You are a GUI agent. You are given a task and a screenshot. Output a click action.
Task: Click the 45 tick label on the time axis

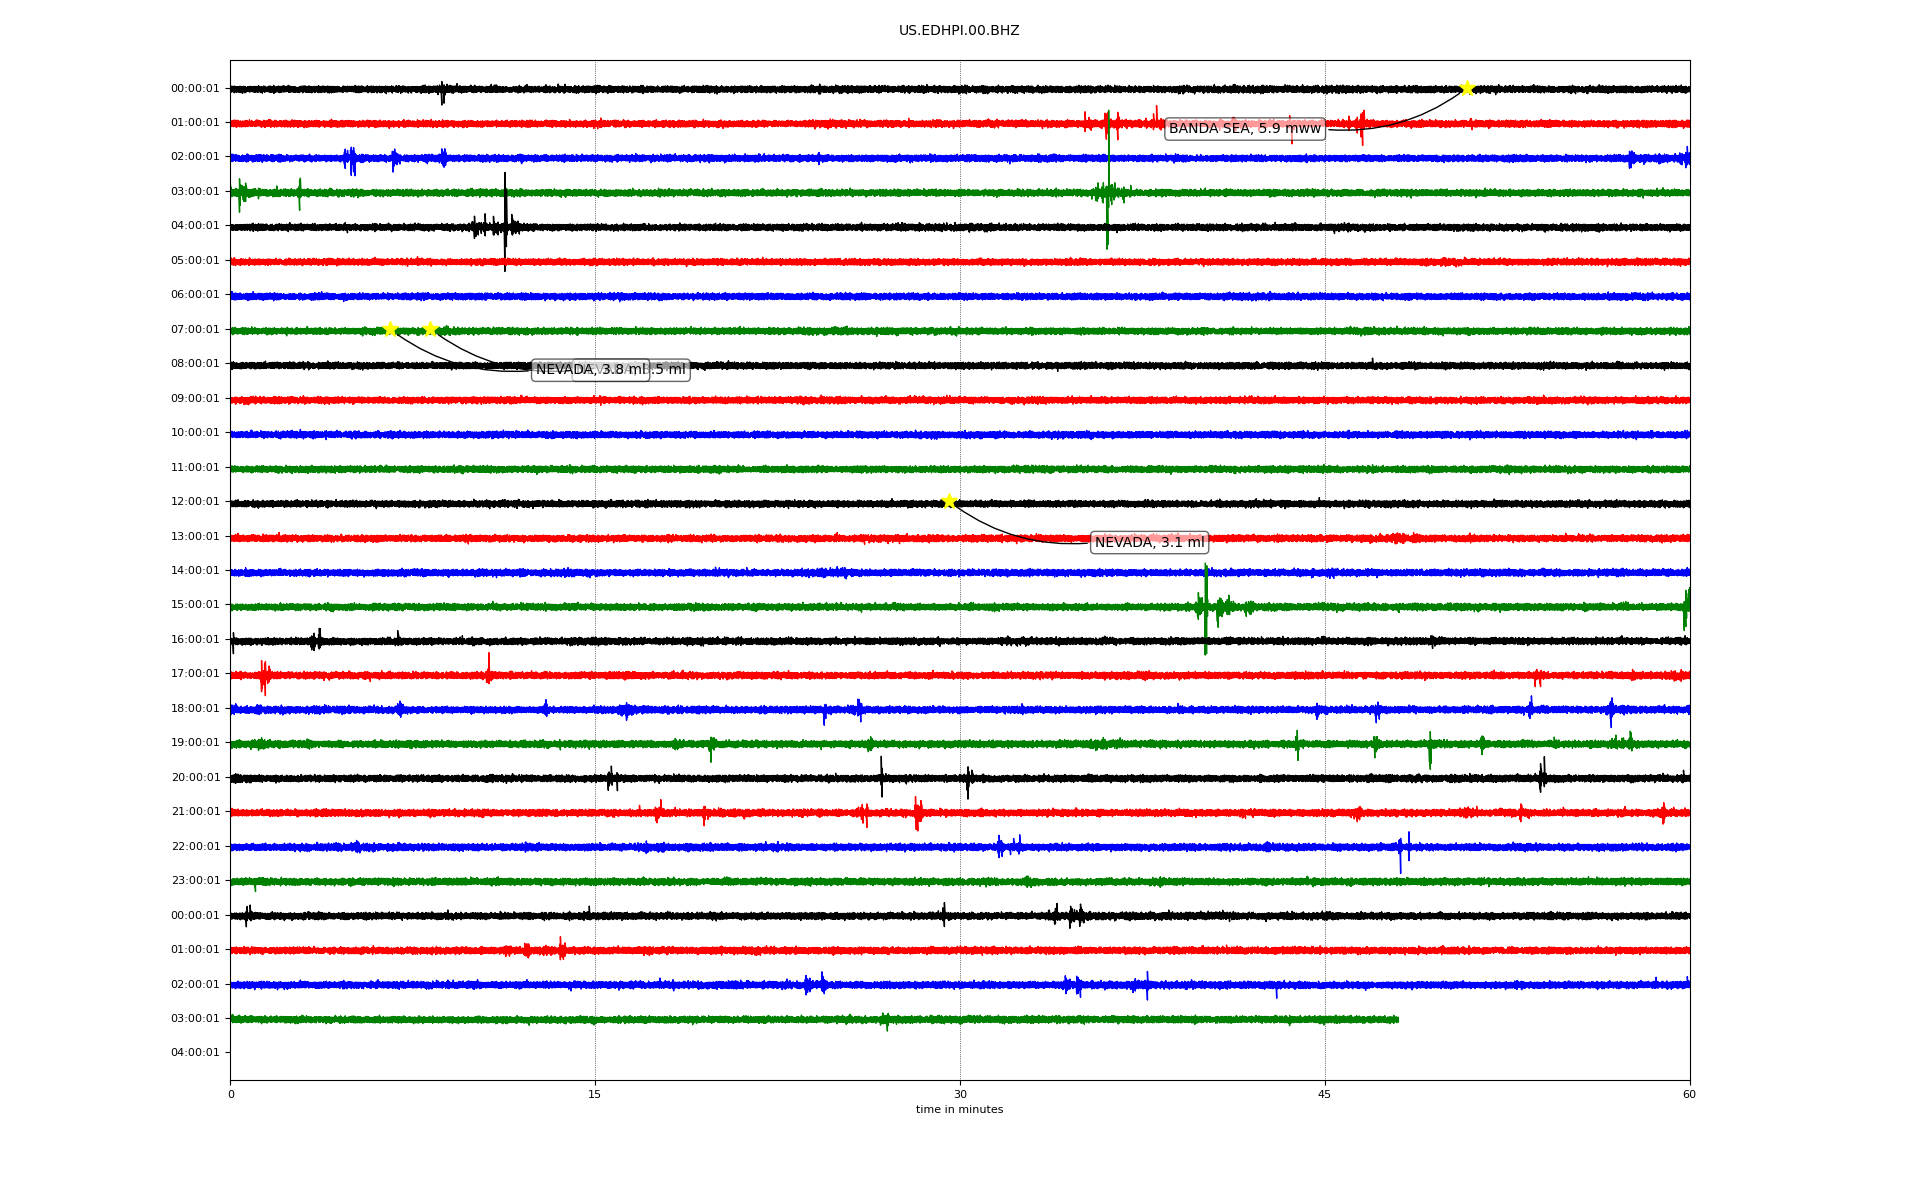[x=1325, y=1094]
